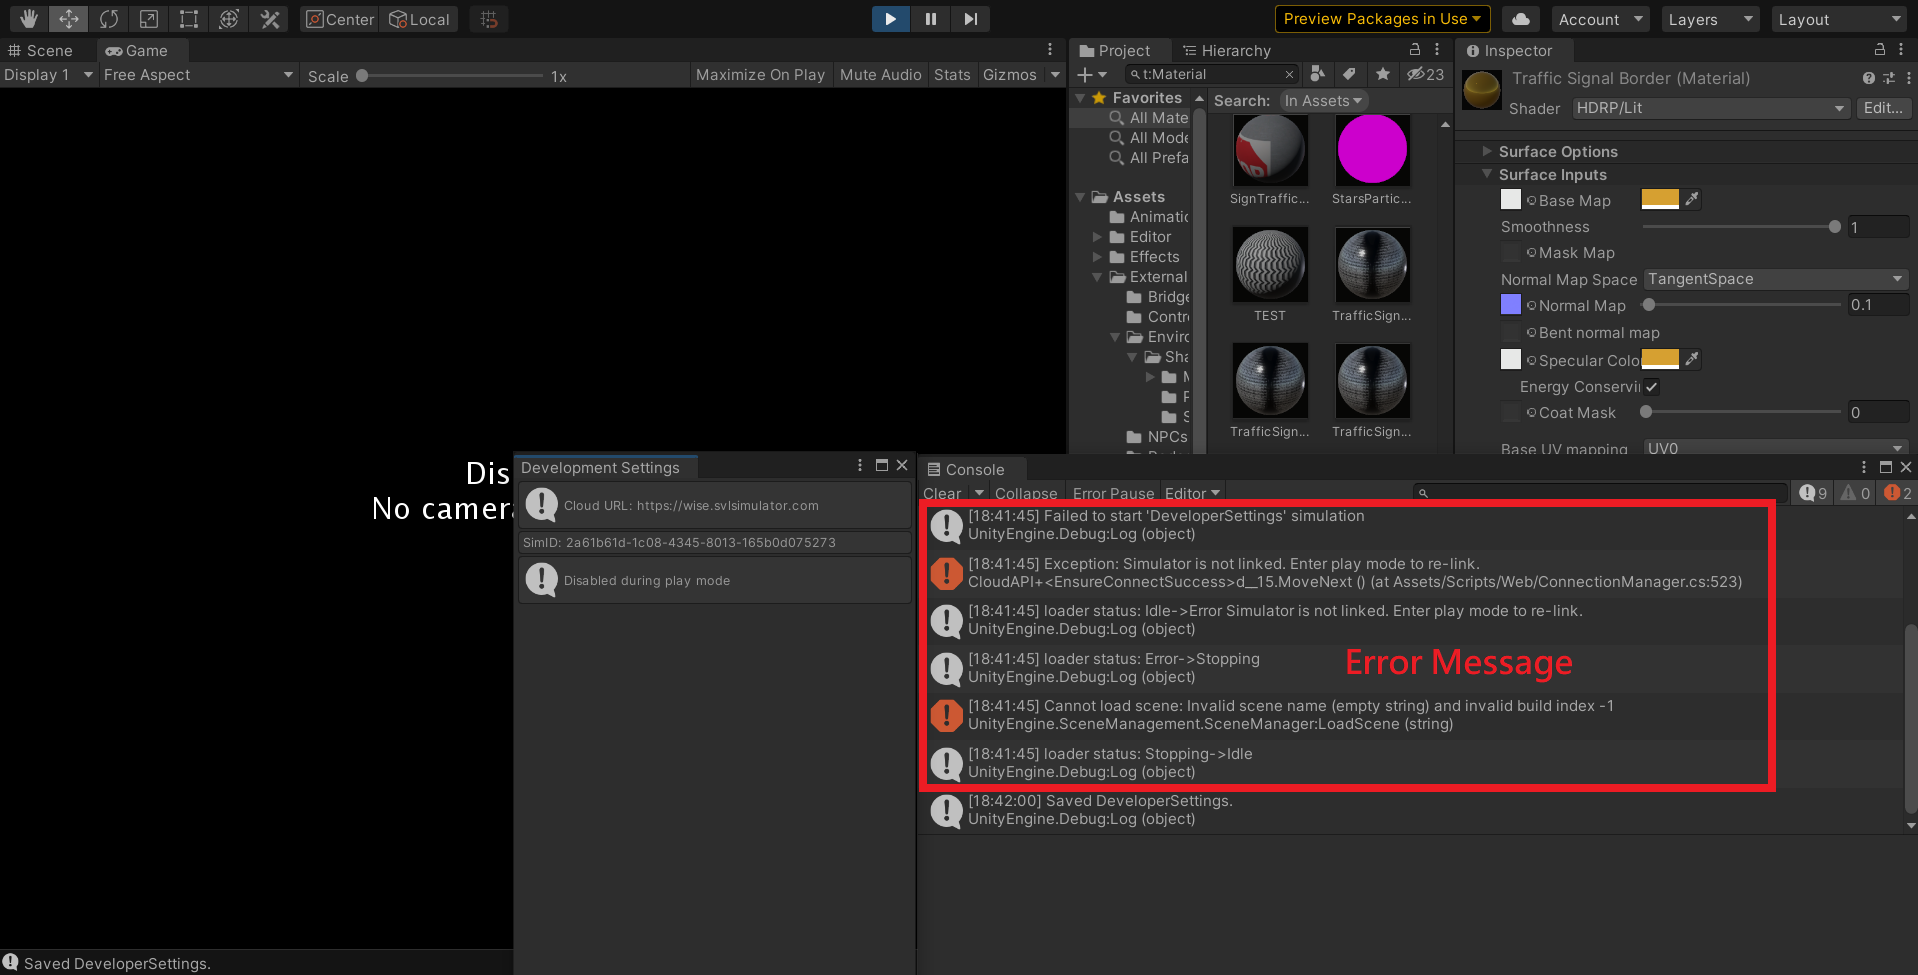Change Normal Map Space from TangentSpace
1918x975 pixels.
(1775, 279)
